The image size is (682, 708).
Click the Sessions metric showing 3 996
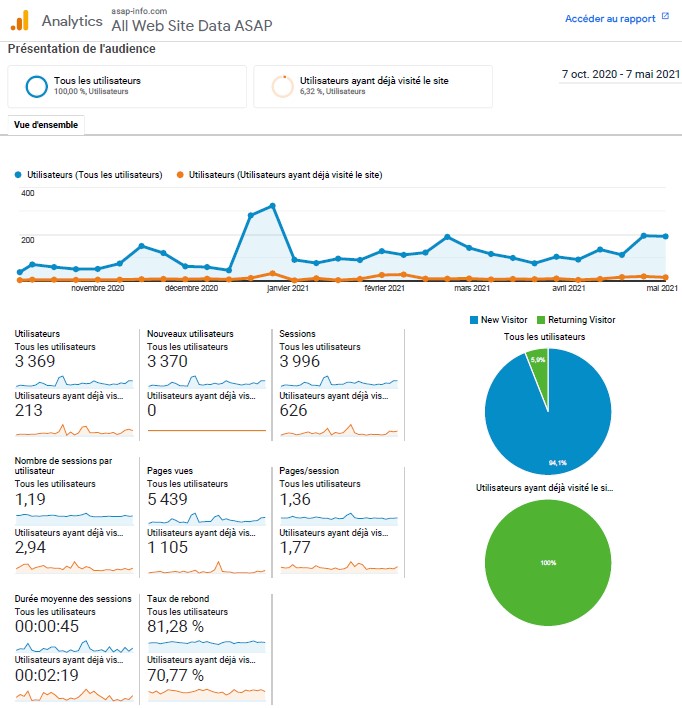pos(300,362)
